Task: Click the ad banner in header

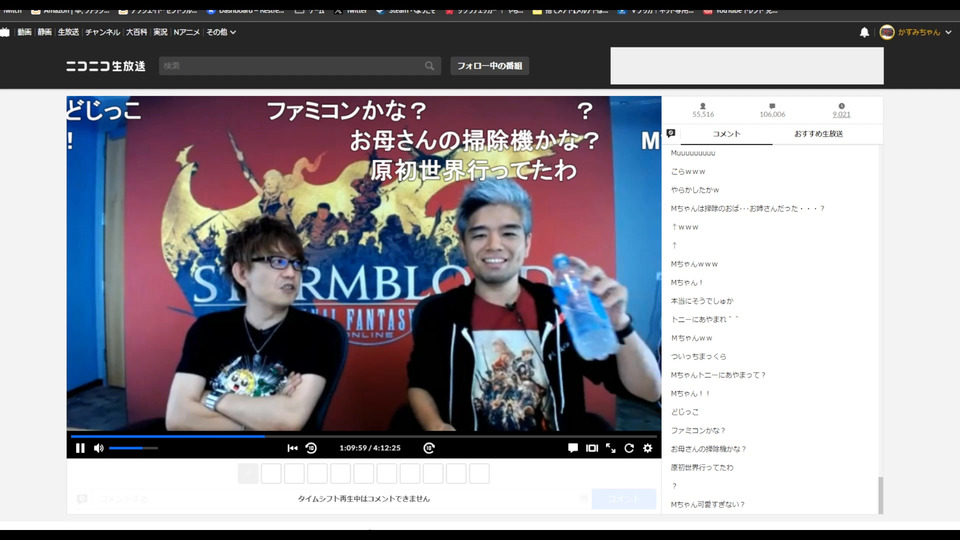Action: coord(747,66)
